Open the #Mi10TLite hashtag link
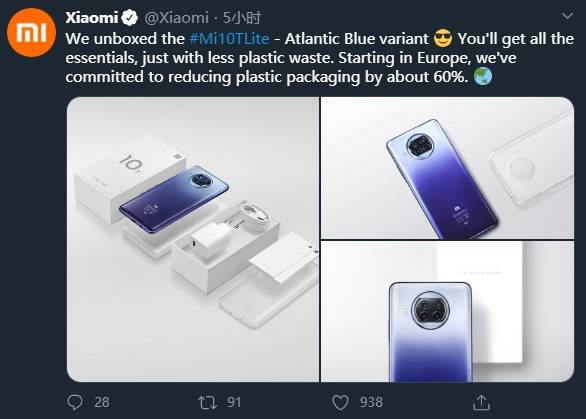Image resolution: width=586 pixels, height=419 pixels. pos(229,39)
